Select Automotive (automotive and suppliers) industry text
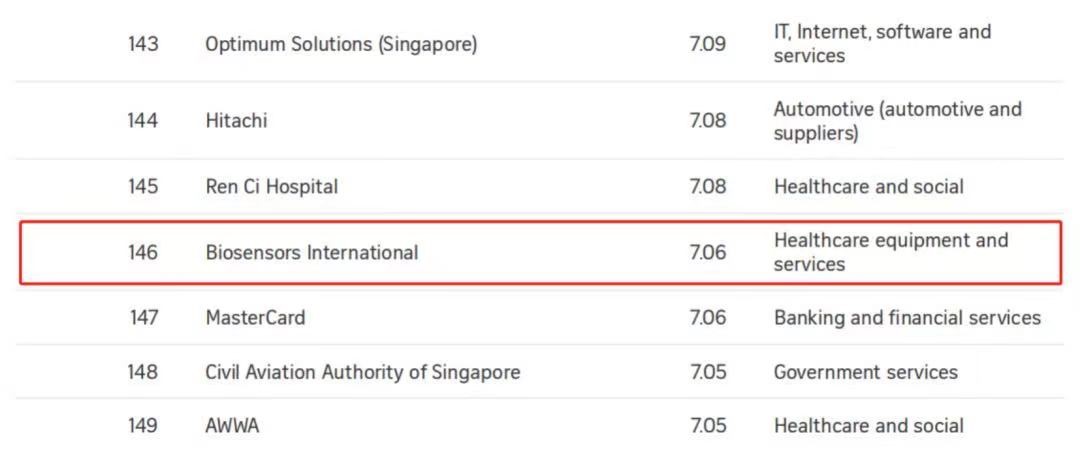This screenshot has width=1080, height=466. (x=897, y=120)
